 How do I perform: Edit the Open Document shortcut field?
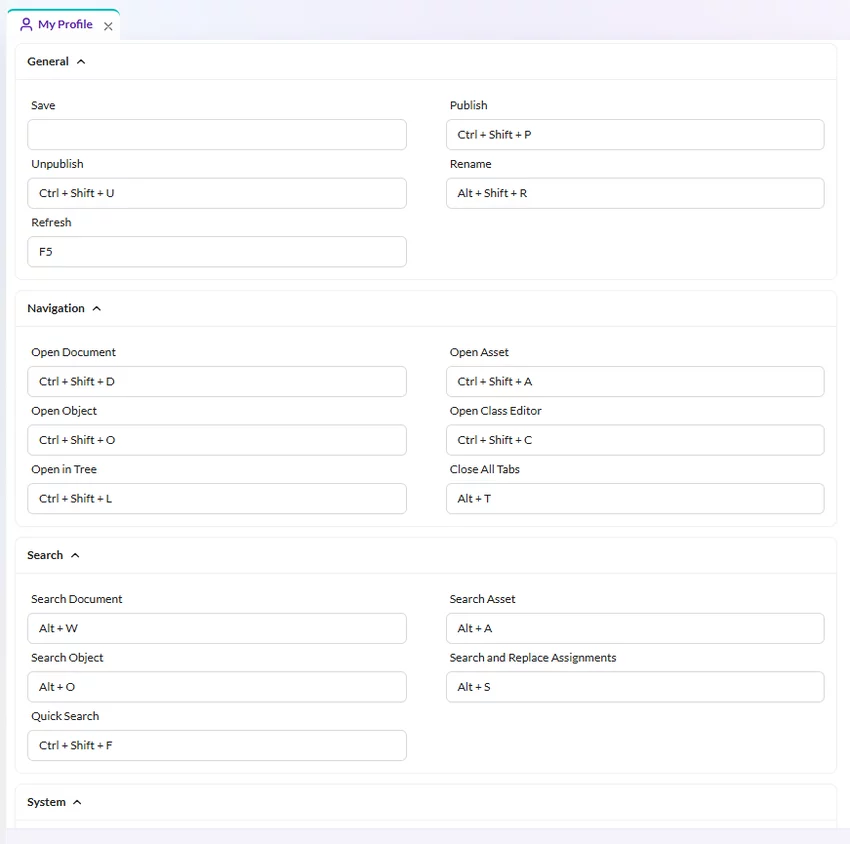217,382
